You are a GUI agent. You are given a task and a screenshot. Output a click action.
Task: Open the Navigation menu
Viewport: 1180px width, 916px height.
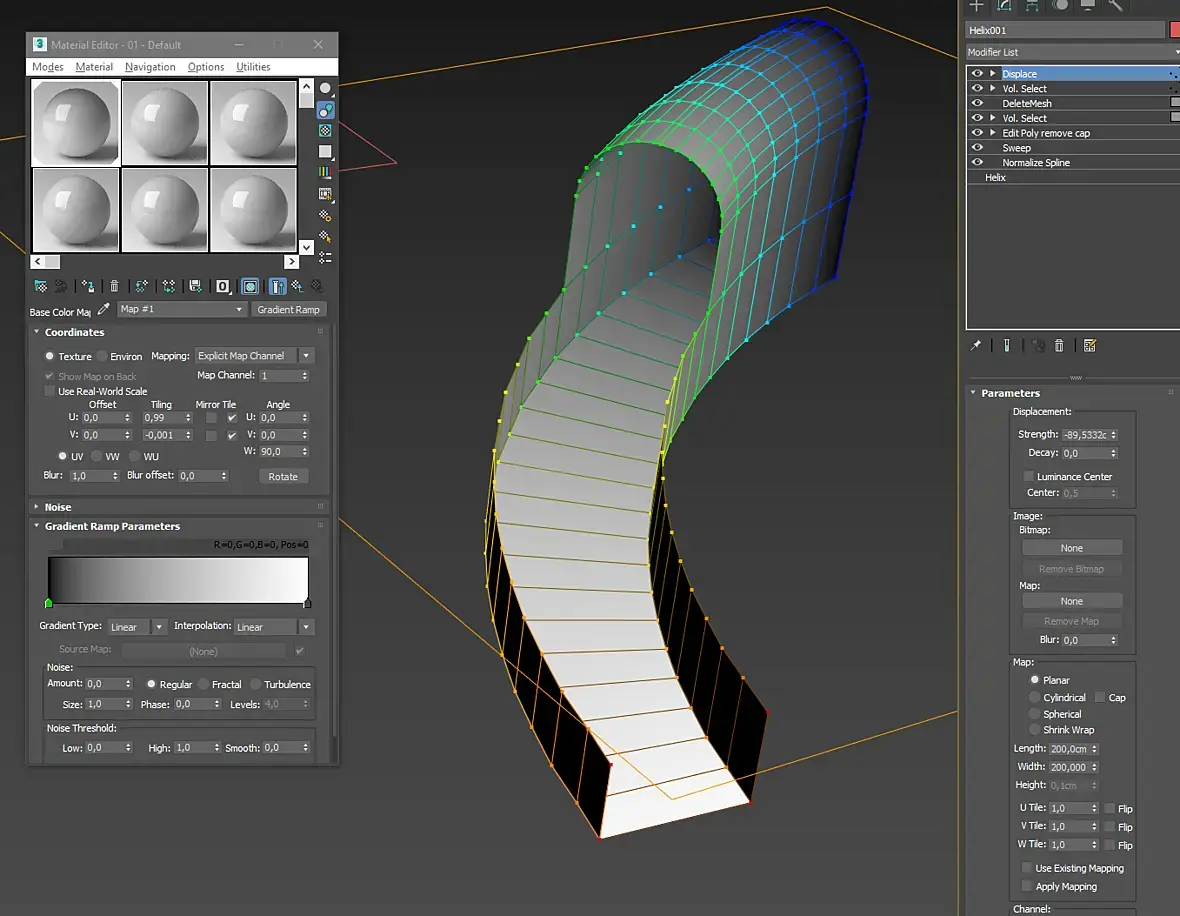[x=150, y=67]
